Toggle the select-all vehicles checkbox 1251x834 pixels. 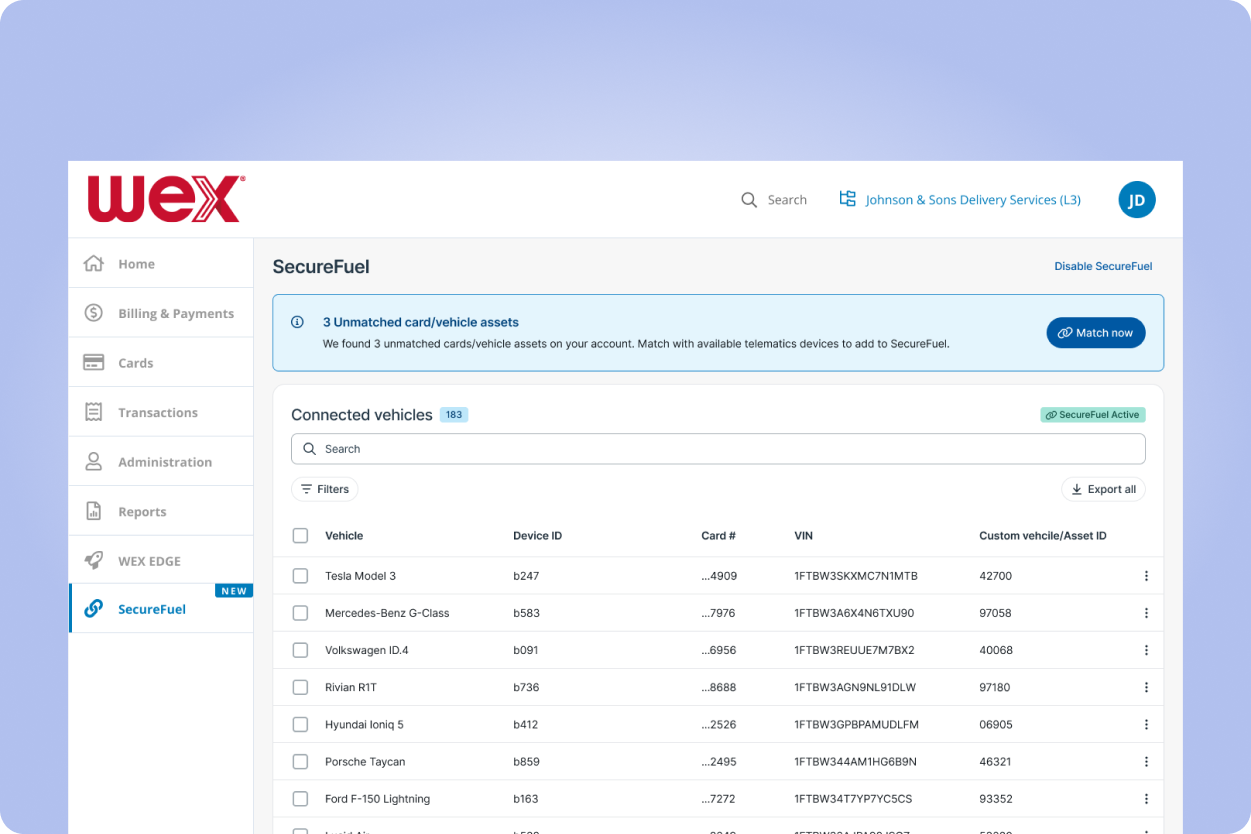(x=300, y=536)
